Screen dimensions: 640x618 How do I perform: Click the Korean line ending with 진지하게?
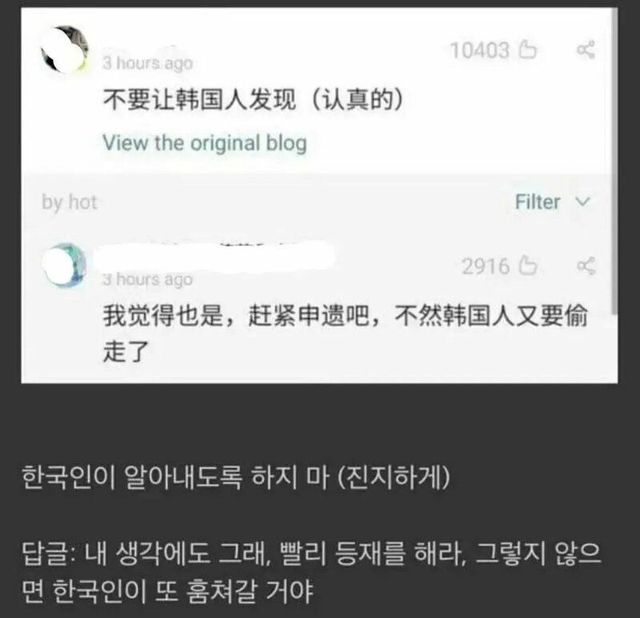pos(236,477)
